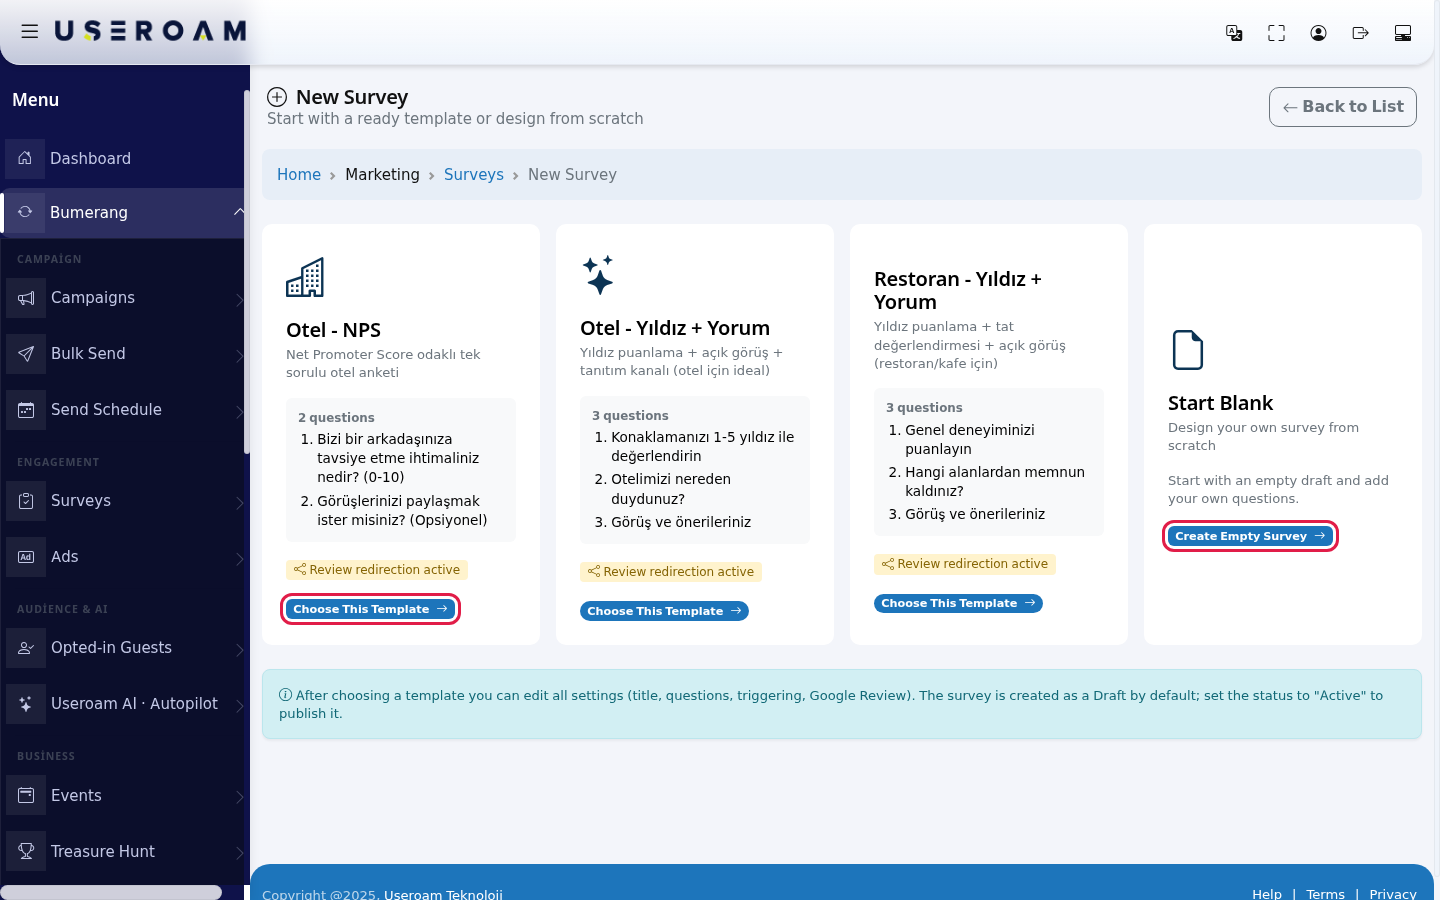Open the Terms footer link
The height and width of the screenshot is (900, 1440).
[1325, 893]
